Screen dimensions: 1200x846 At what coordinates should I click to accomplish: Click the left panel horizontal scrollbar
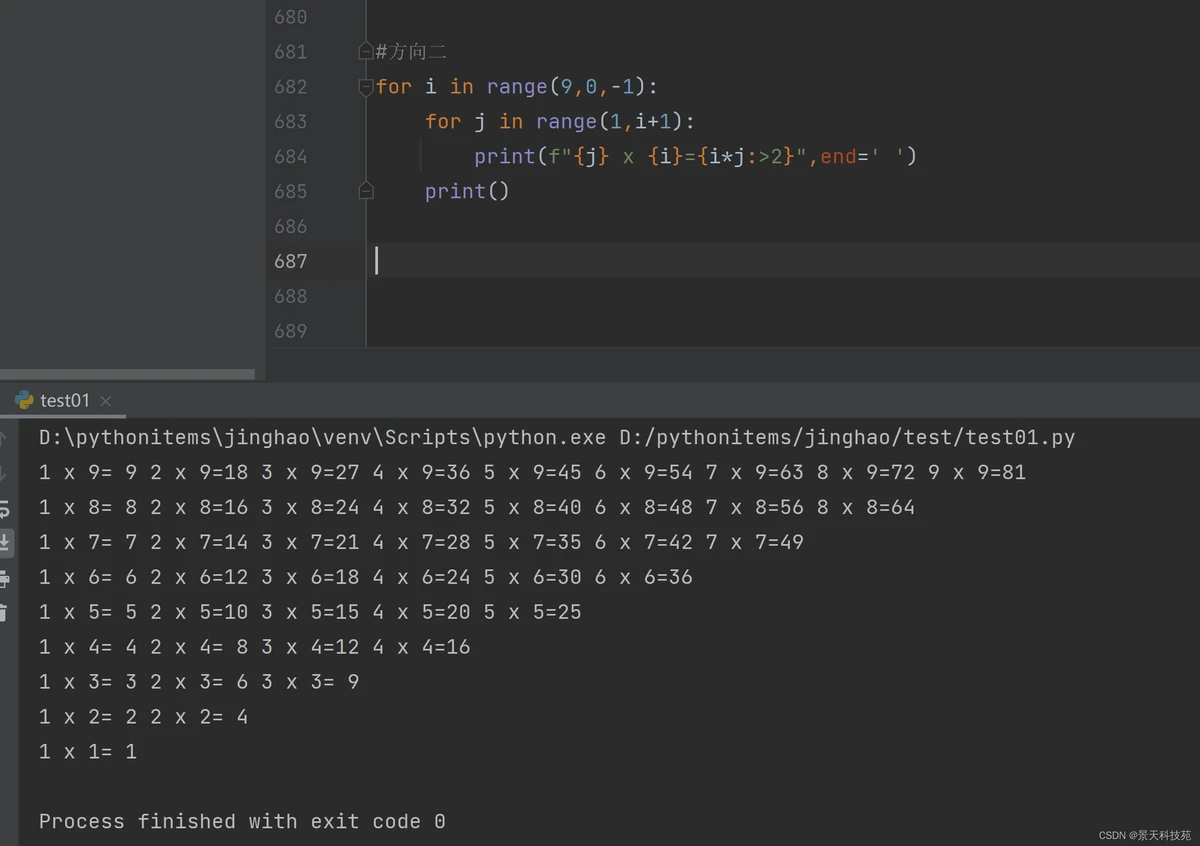point(127,375)
